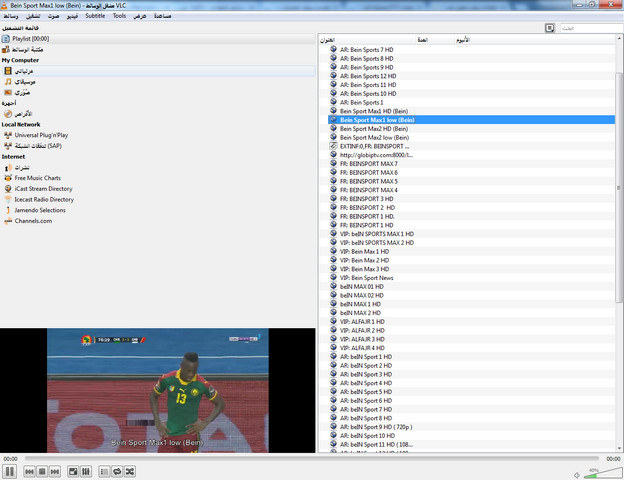Change playlist view mode icon near search

(550, 28)
